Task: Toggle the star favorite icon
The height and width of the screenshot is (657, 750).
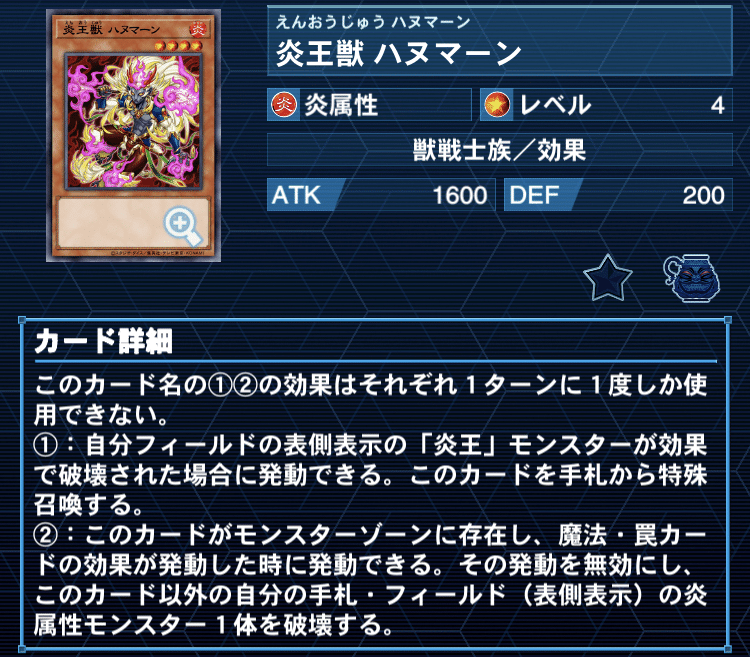Action: click(607, 278)
